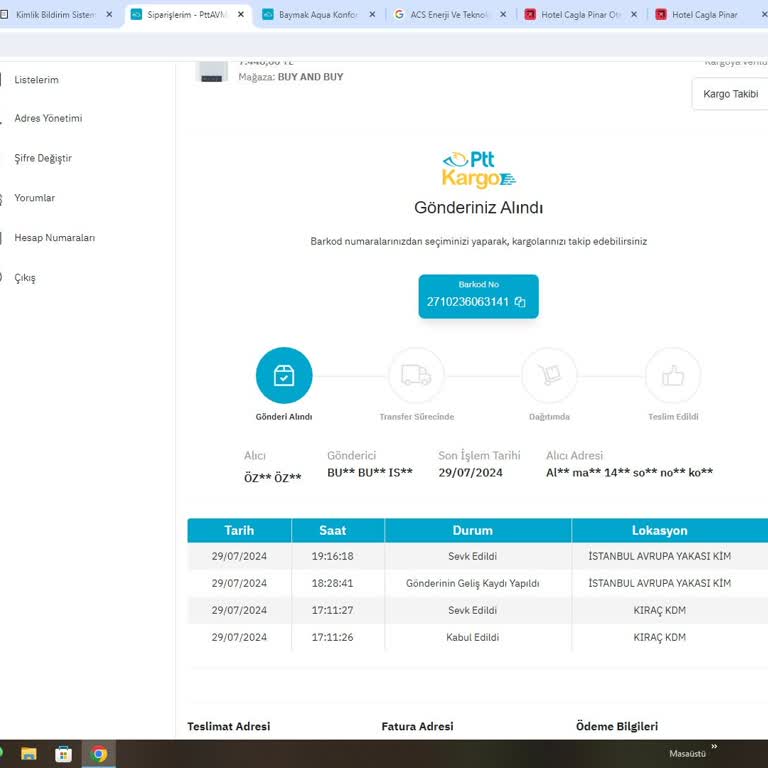Click the Son İşlem Tarihi value 29/07/2024
The height and width of the screenshot is (768, 768).
point(470,473)
